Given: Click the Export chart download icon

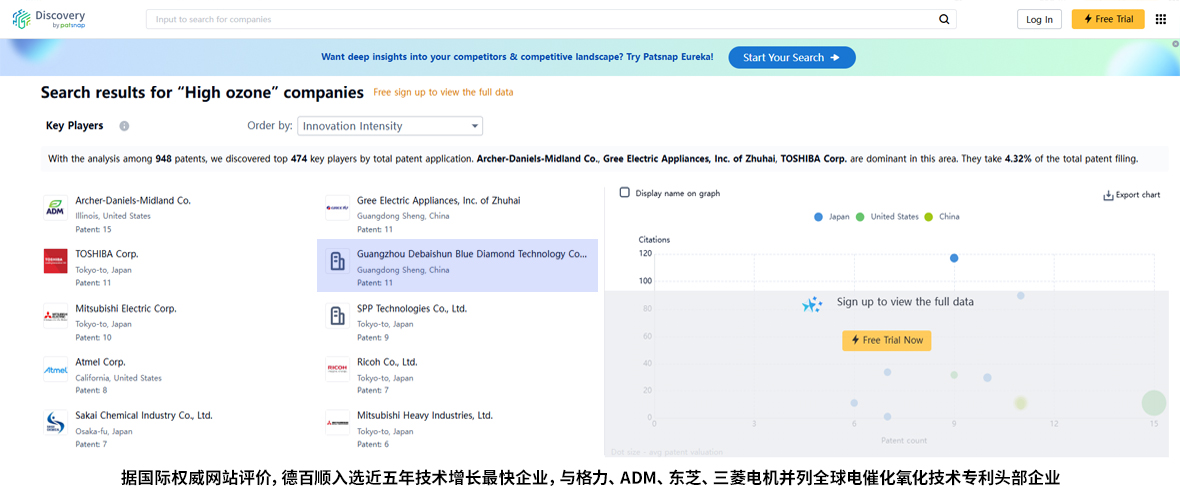Looking at the screenshot, I should [x=1108, y=195].
